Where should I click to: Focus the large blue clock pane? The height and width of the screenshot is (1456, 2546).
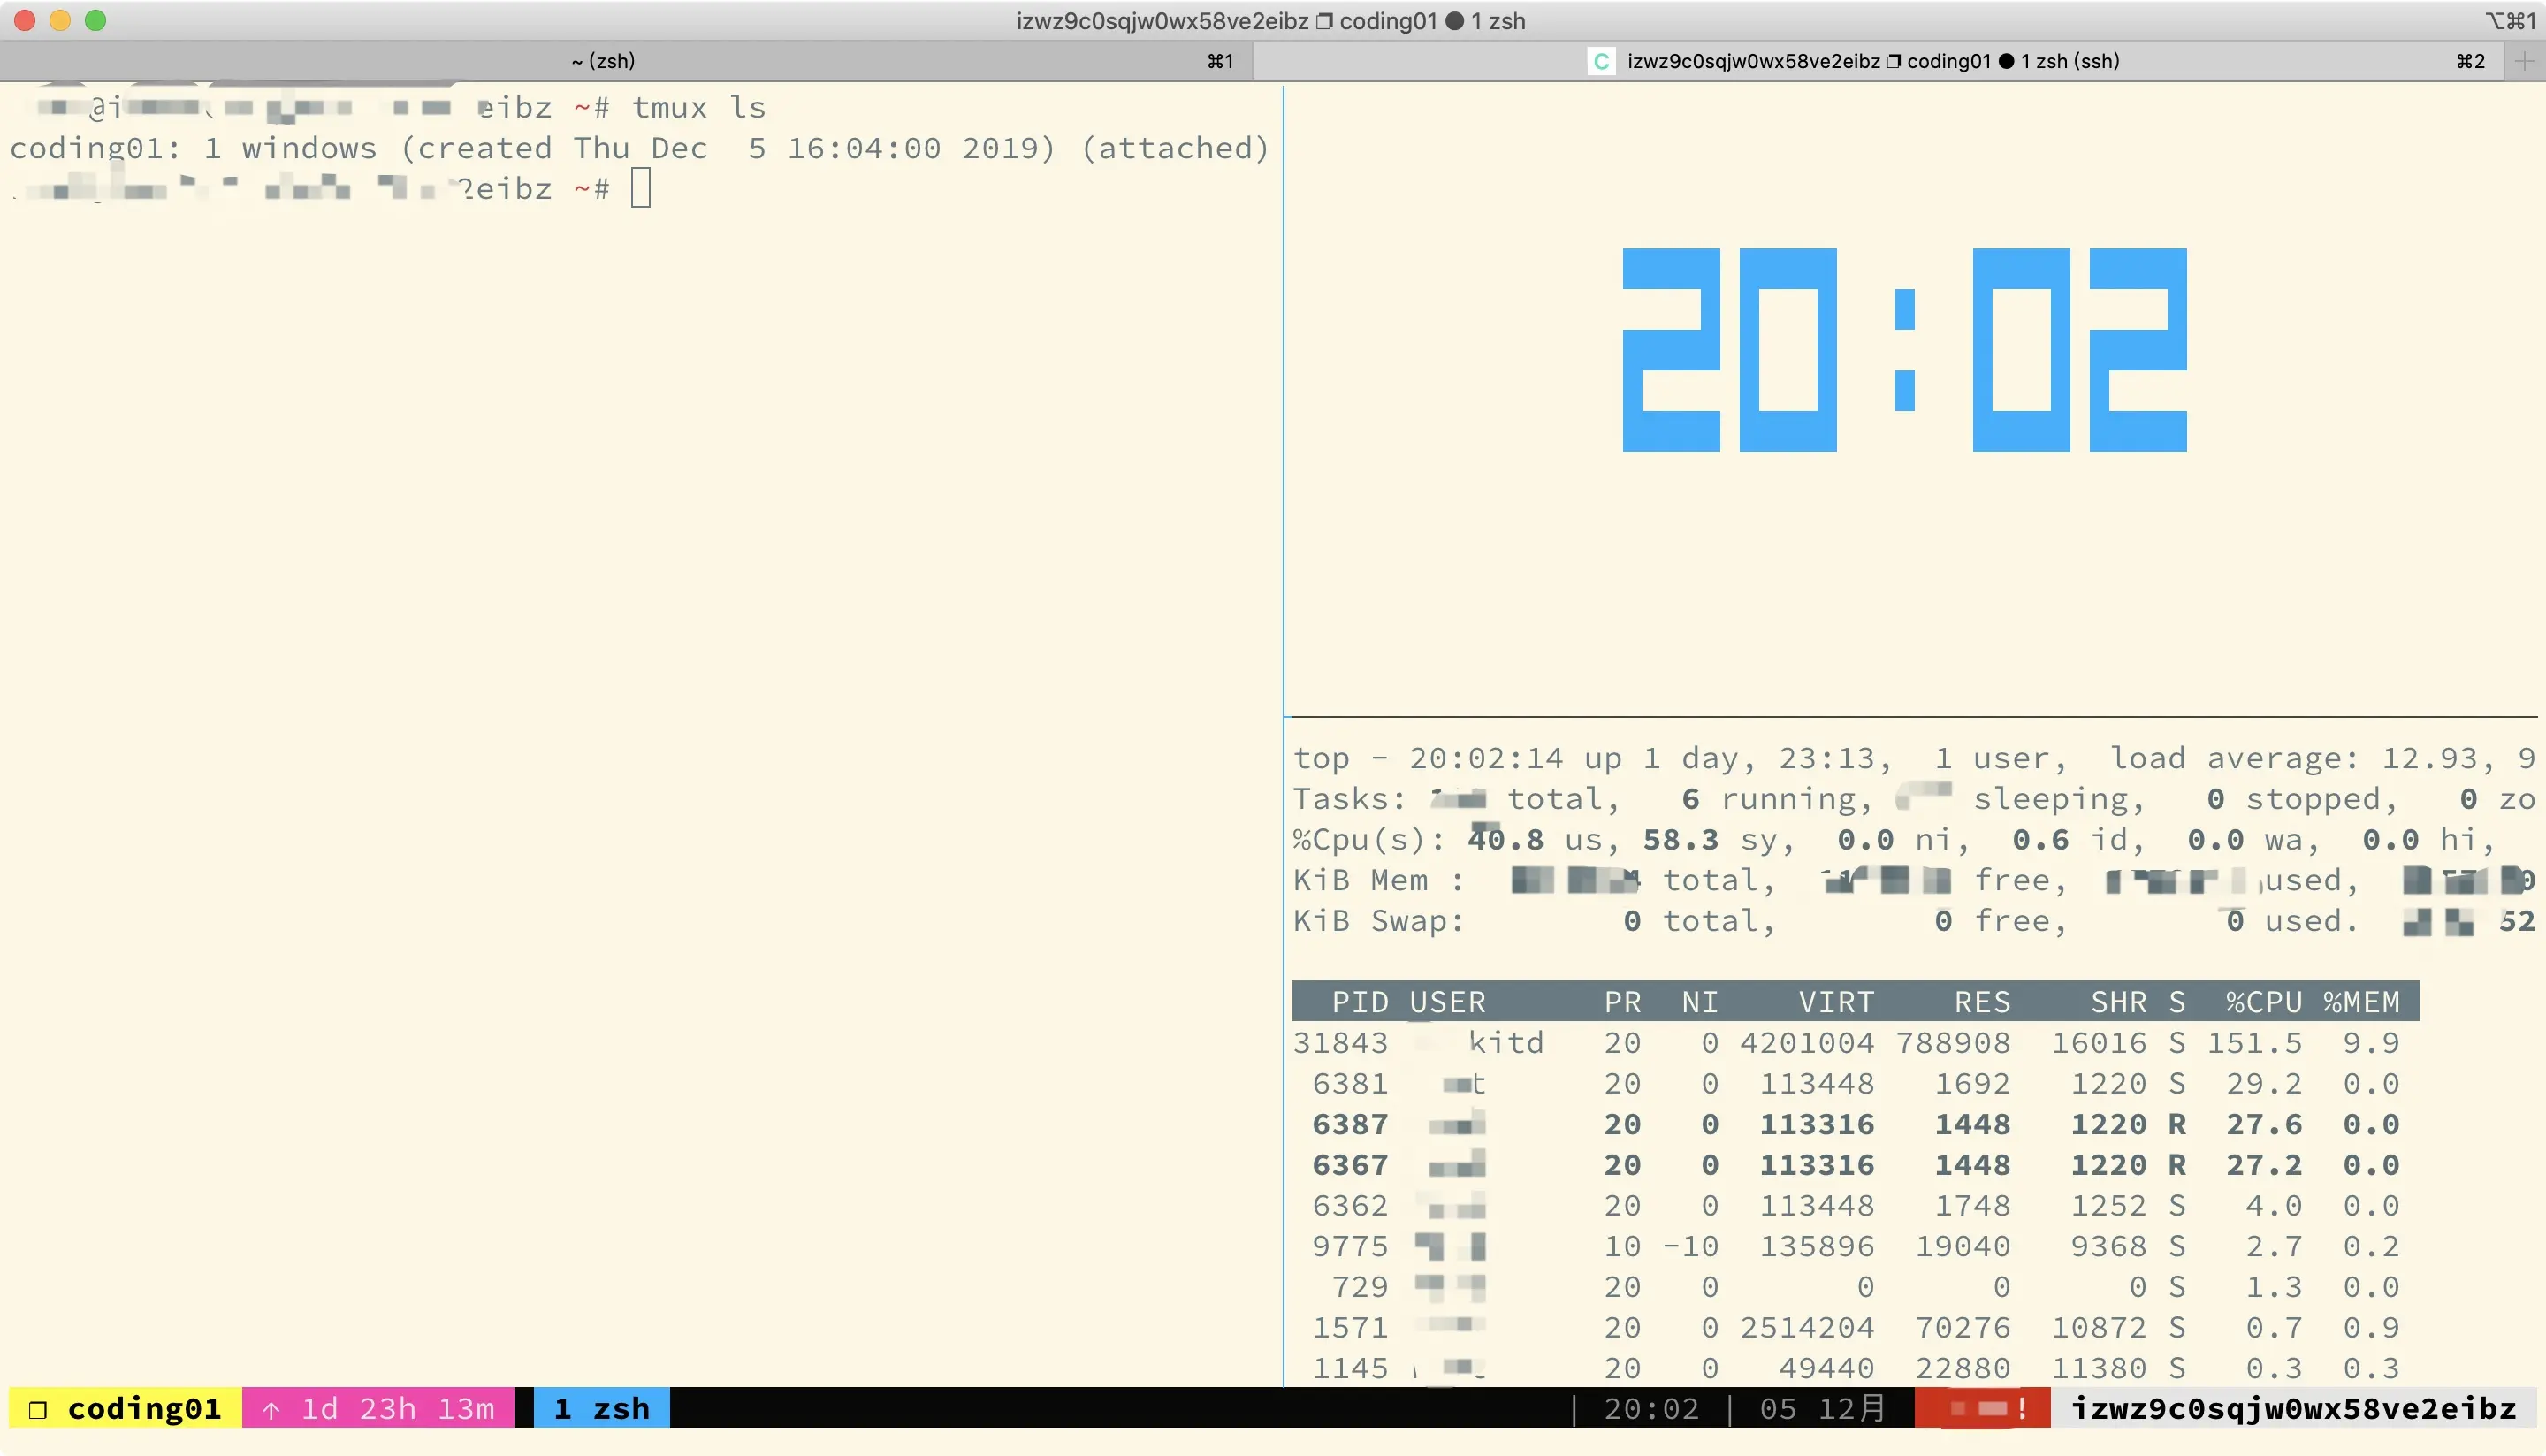(1904, 350)
